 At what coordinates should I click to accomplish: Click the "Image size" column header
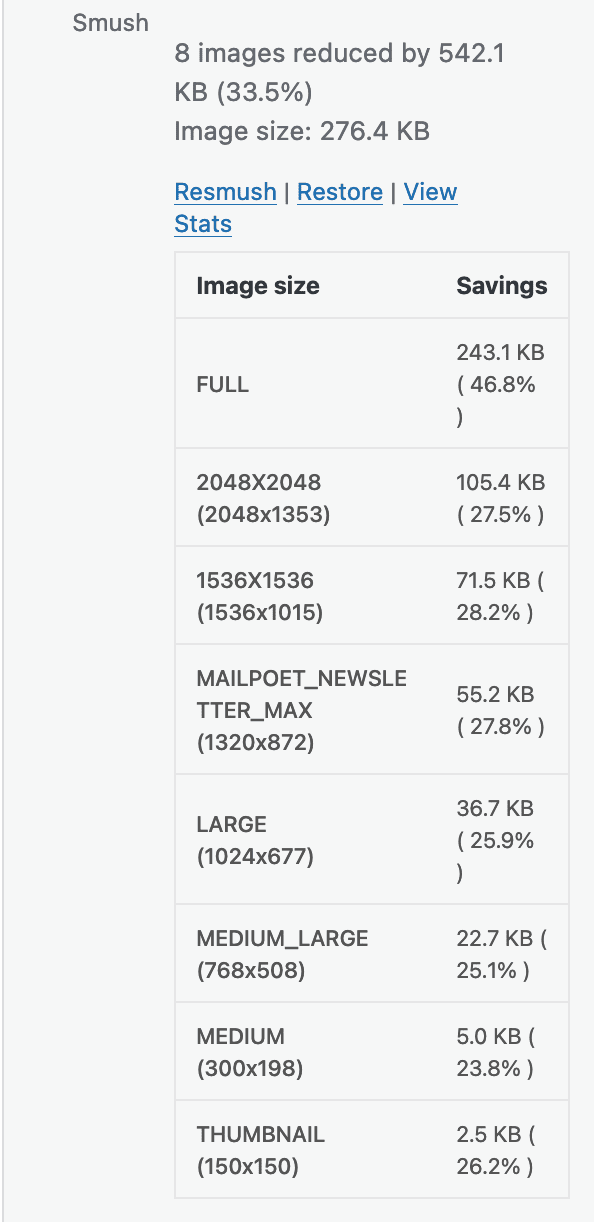click(x=258, y=286)
